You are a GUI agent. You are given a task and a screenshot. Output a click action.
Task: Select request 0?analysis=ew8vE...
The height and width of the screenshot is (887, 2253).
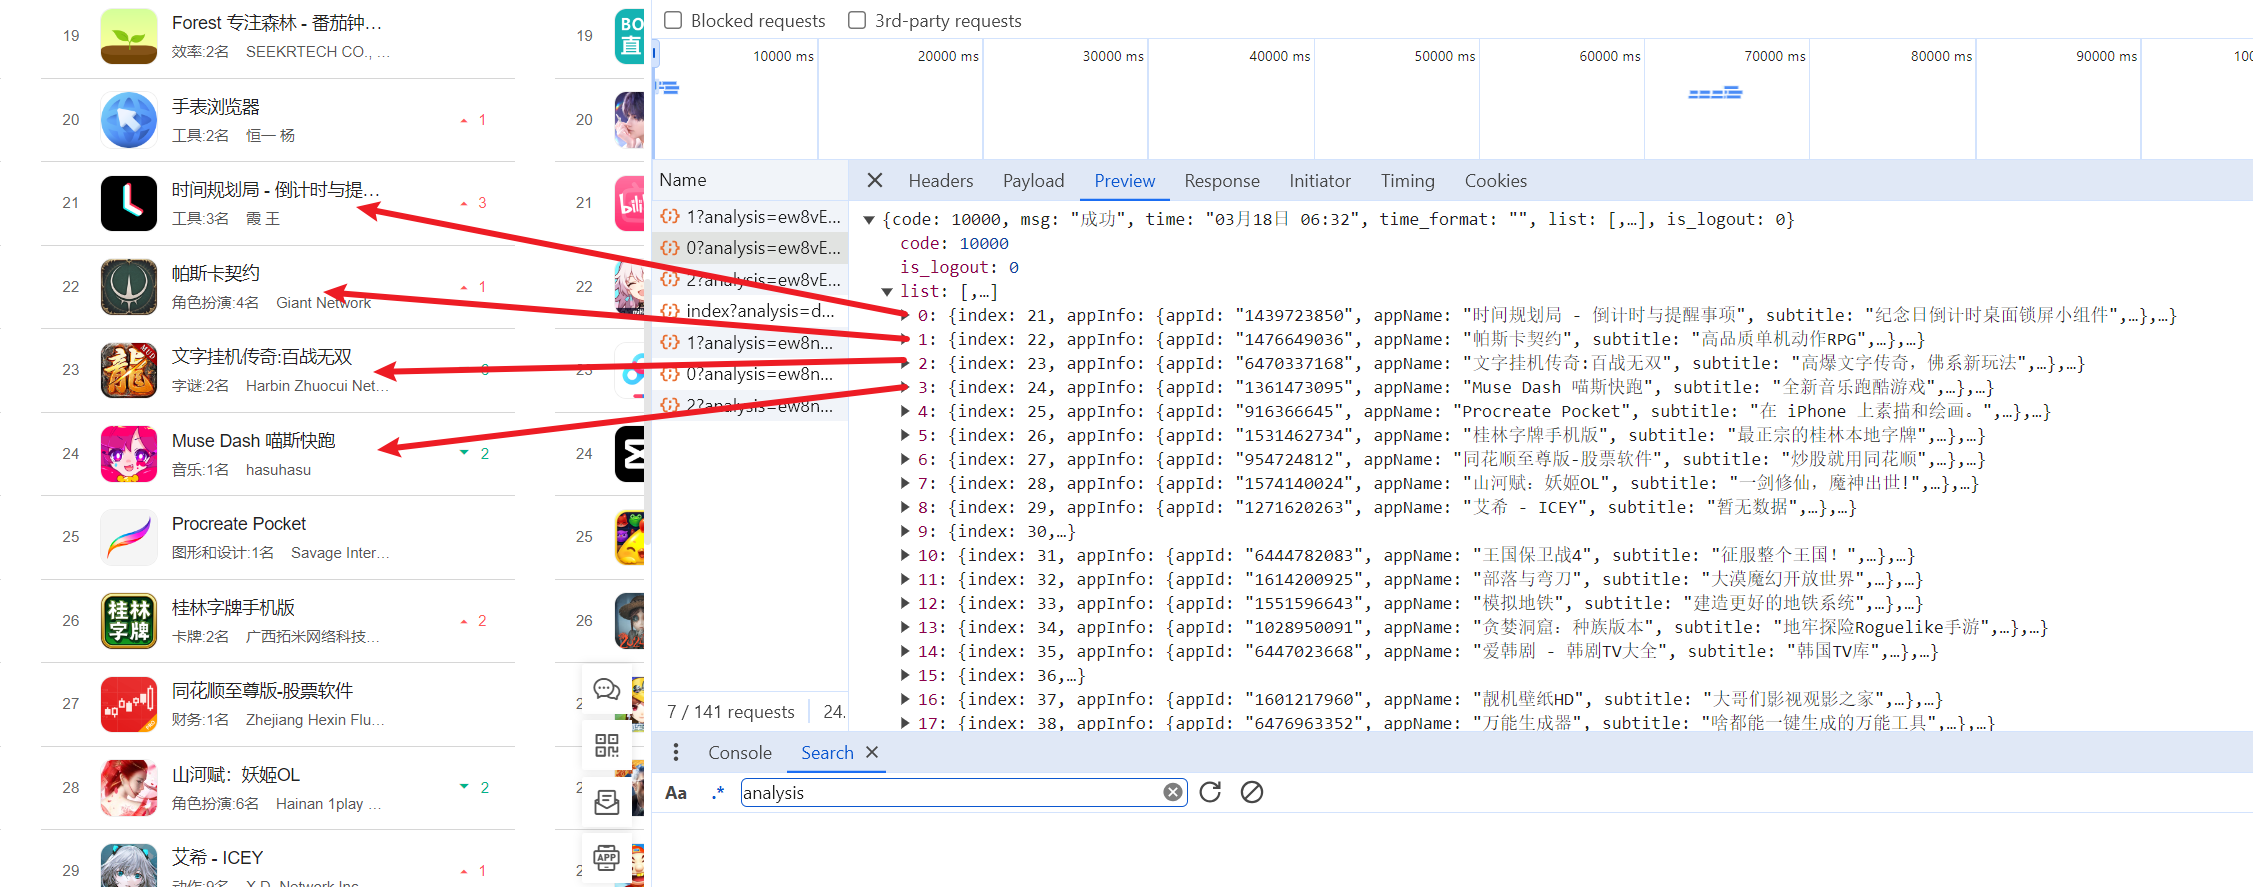[x=750, y=248]
